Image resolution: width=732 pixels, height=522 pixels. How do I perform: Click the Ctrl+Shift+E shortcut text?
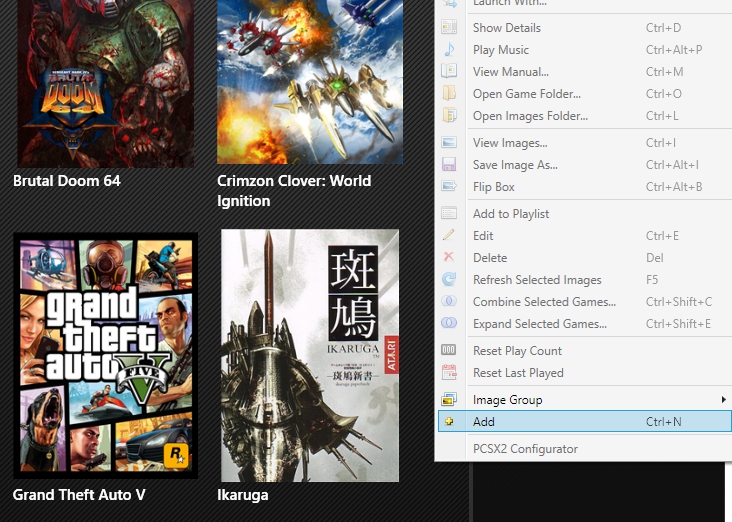(678, 324)
